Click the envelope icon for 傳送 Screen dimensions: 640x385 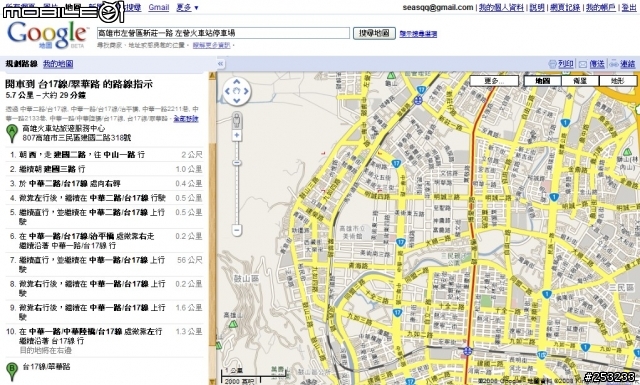583,64
